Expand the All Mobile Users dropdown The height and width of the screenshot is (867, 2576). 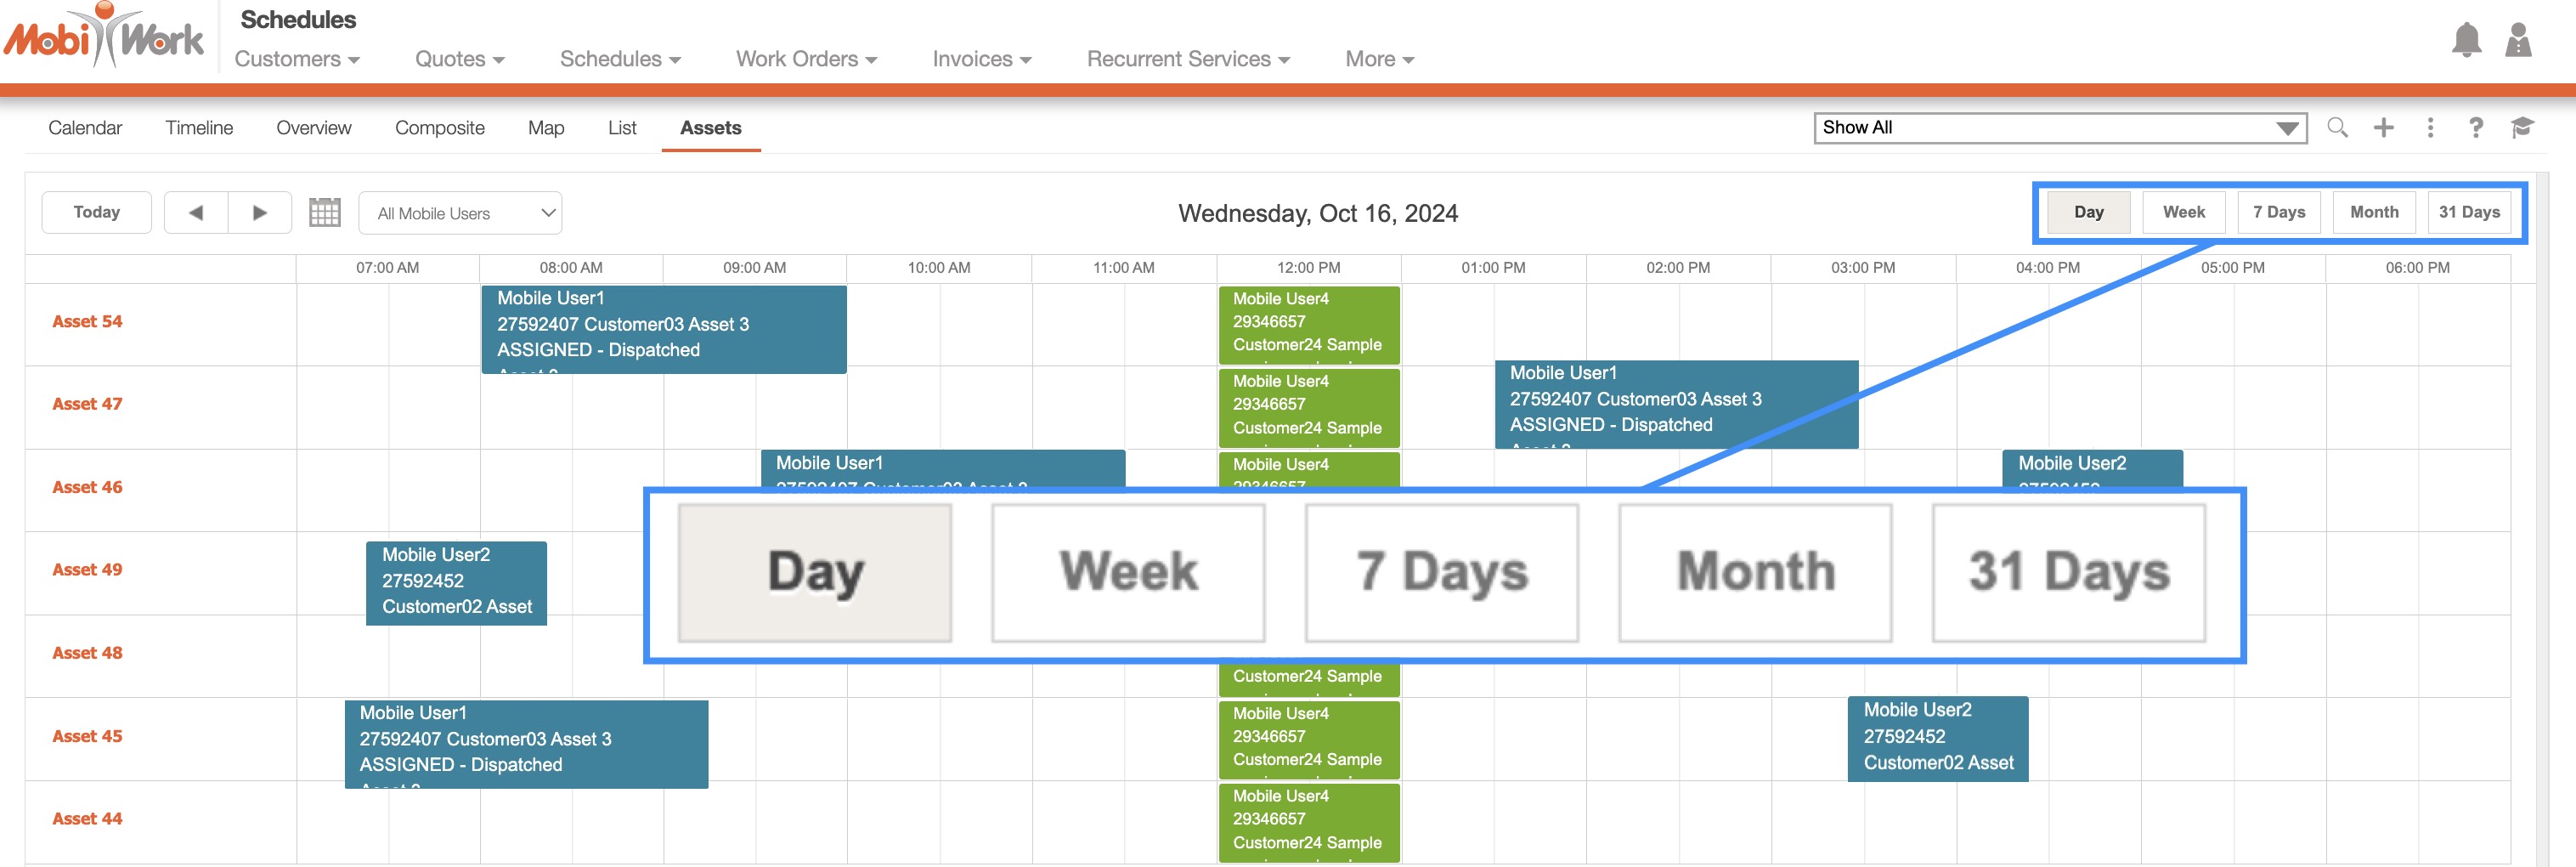(460, 213)
